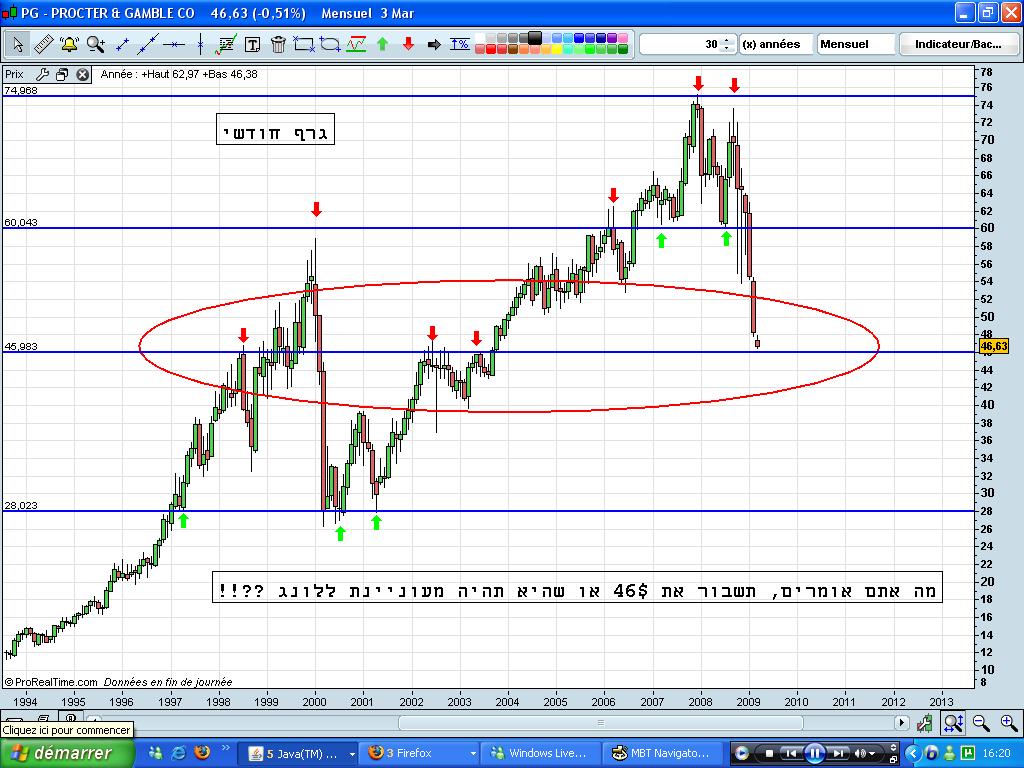Expand quick launch chevron
This screenshot has height=768, width=1024.
point(226,748)
